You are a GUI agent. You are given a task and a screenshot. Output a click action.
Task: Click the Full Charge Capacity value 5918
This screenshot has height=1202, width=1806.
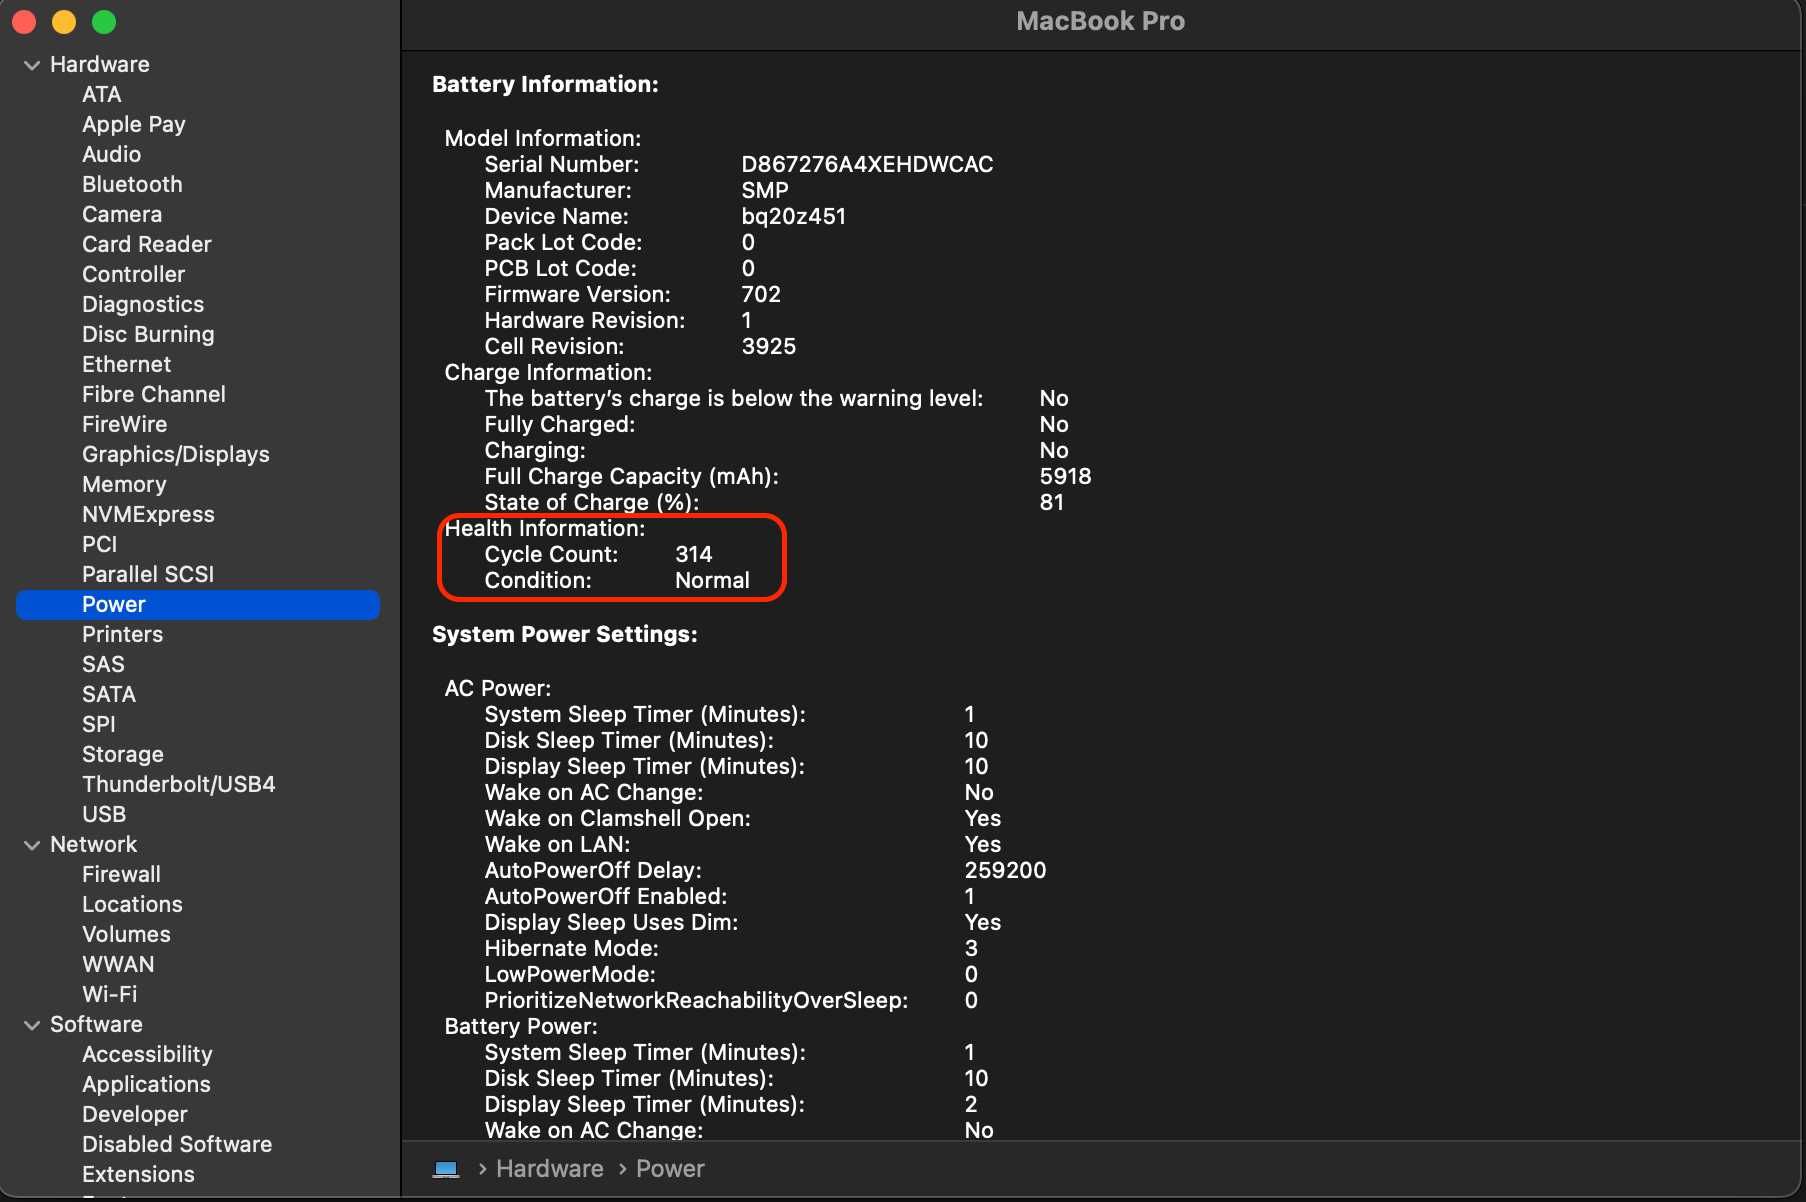click(x=1065, y=477)
